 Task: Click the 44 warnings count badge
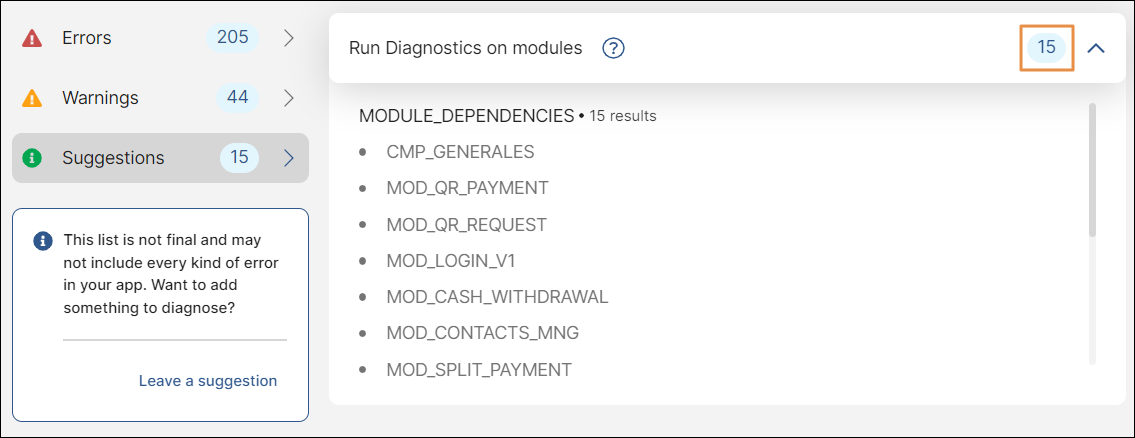point(237,98)
